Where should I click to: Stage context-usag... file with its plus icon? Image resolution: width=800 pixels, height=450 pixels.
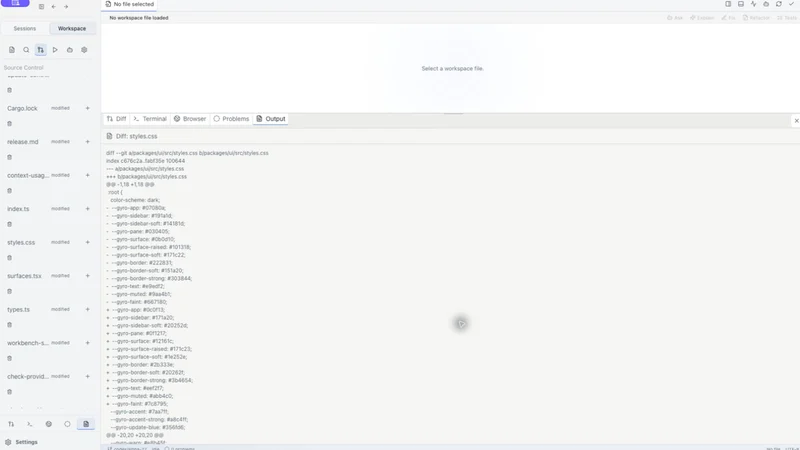[87, 175]
